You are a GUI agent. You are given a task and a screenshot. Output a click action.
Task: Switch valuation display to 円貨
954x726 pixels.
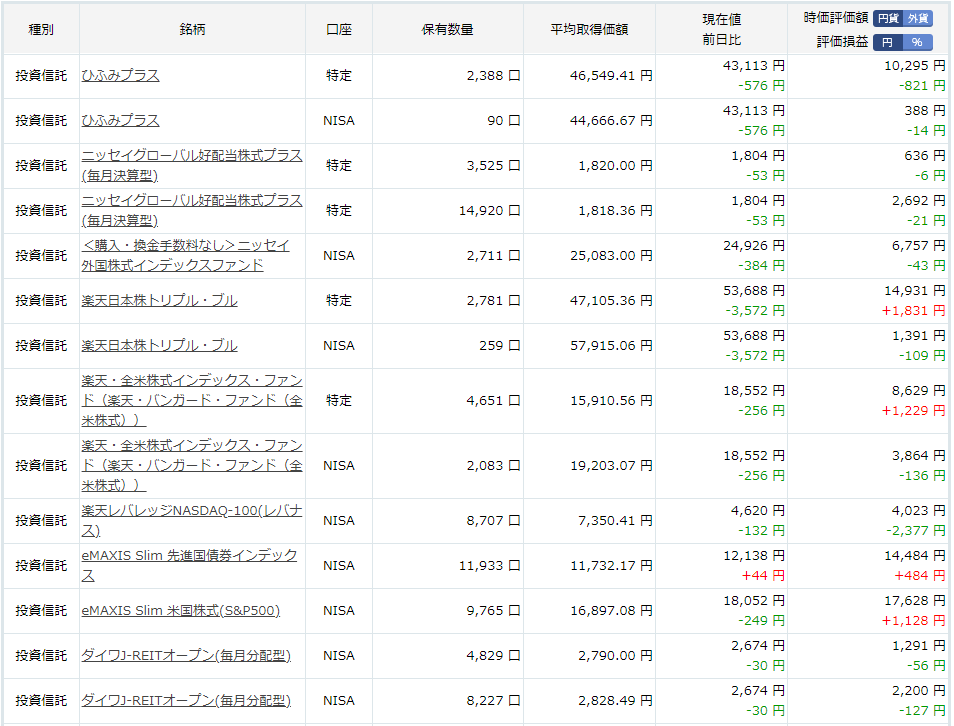point(888,18)
